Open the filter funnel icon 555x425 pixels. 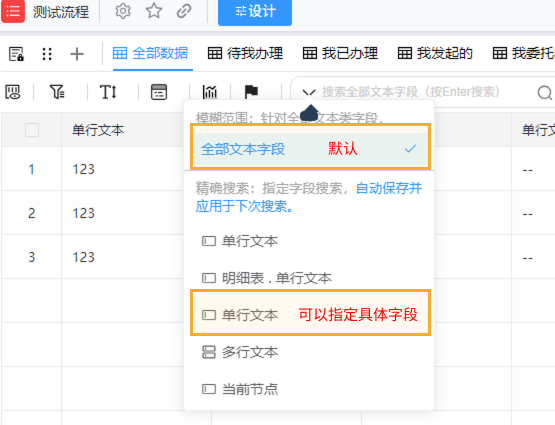57,92
